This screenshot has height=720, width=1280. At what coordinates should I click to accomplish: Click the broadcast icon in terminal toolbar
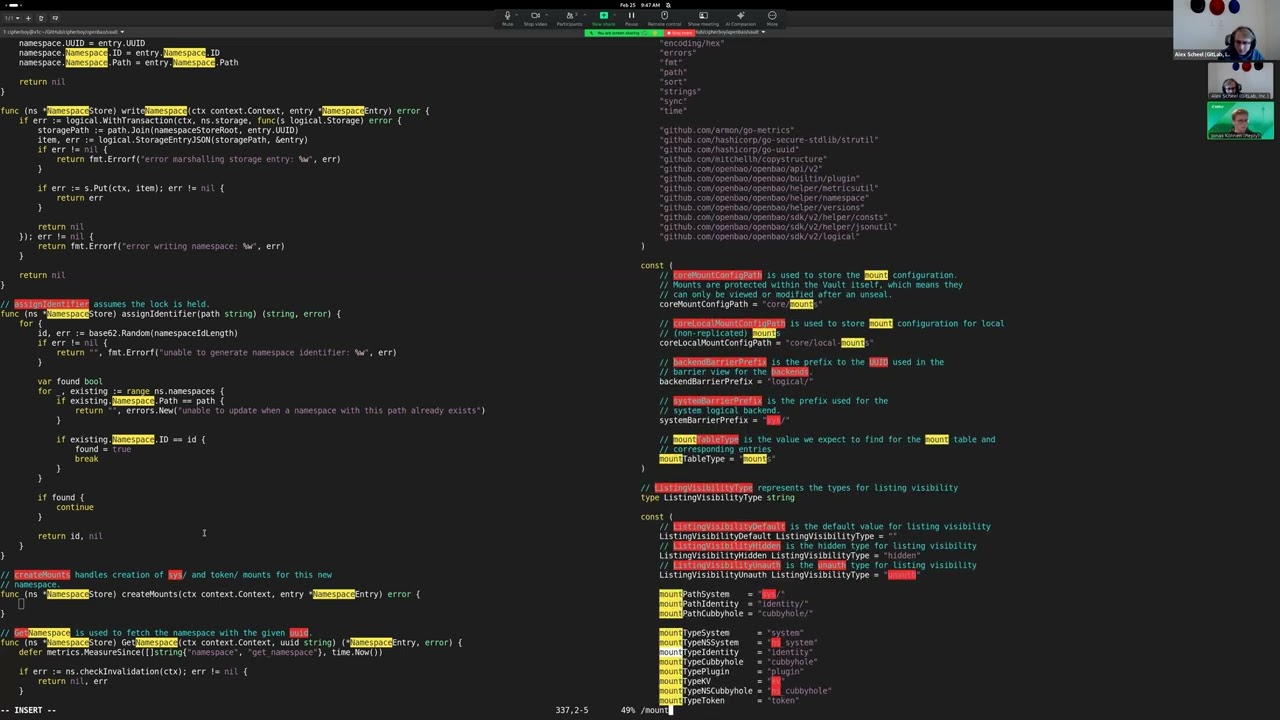(54, 18)
